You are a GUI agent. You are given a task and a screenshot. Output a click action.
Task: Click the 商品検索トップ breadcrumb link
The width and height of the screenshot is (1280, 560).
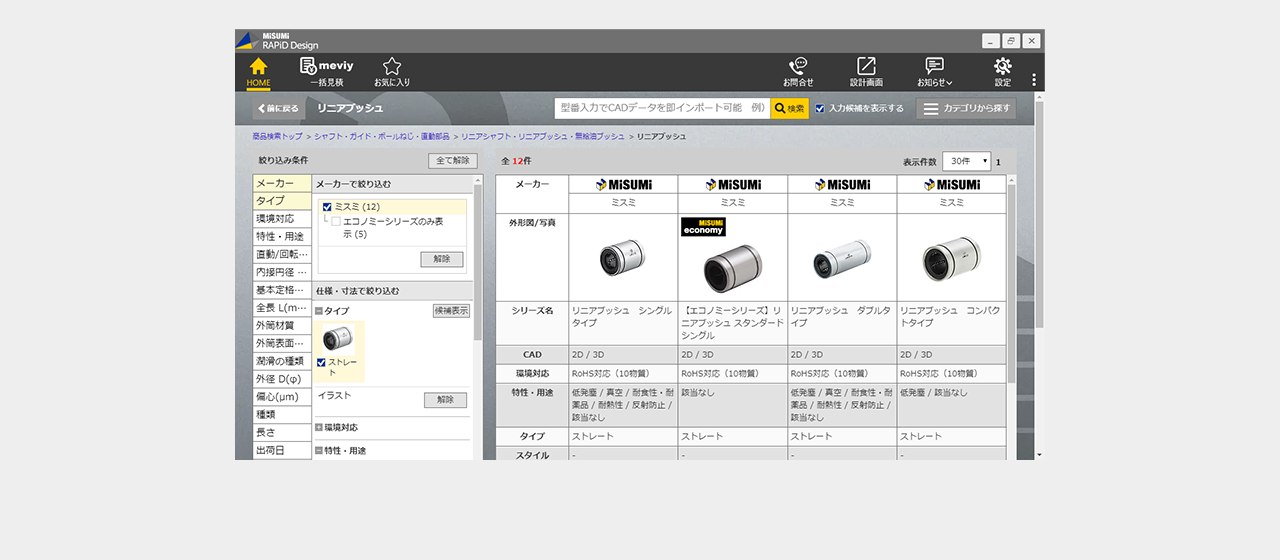[277, 136]
